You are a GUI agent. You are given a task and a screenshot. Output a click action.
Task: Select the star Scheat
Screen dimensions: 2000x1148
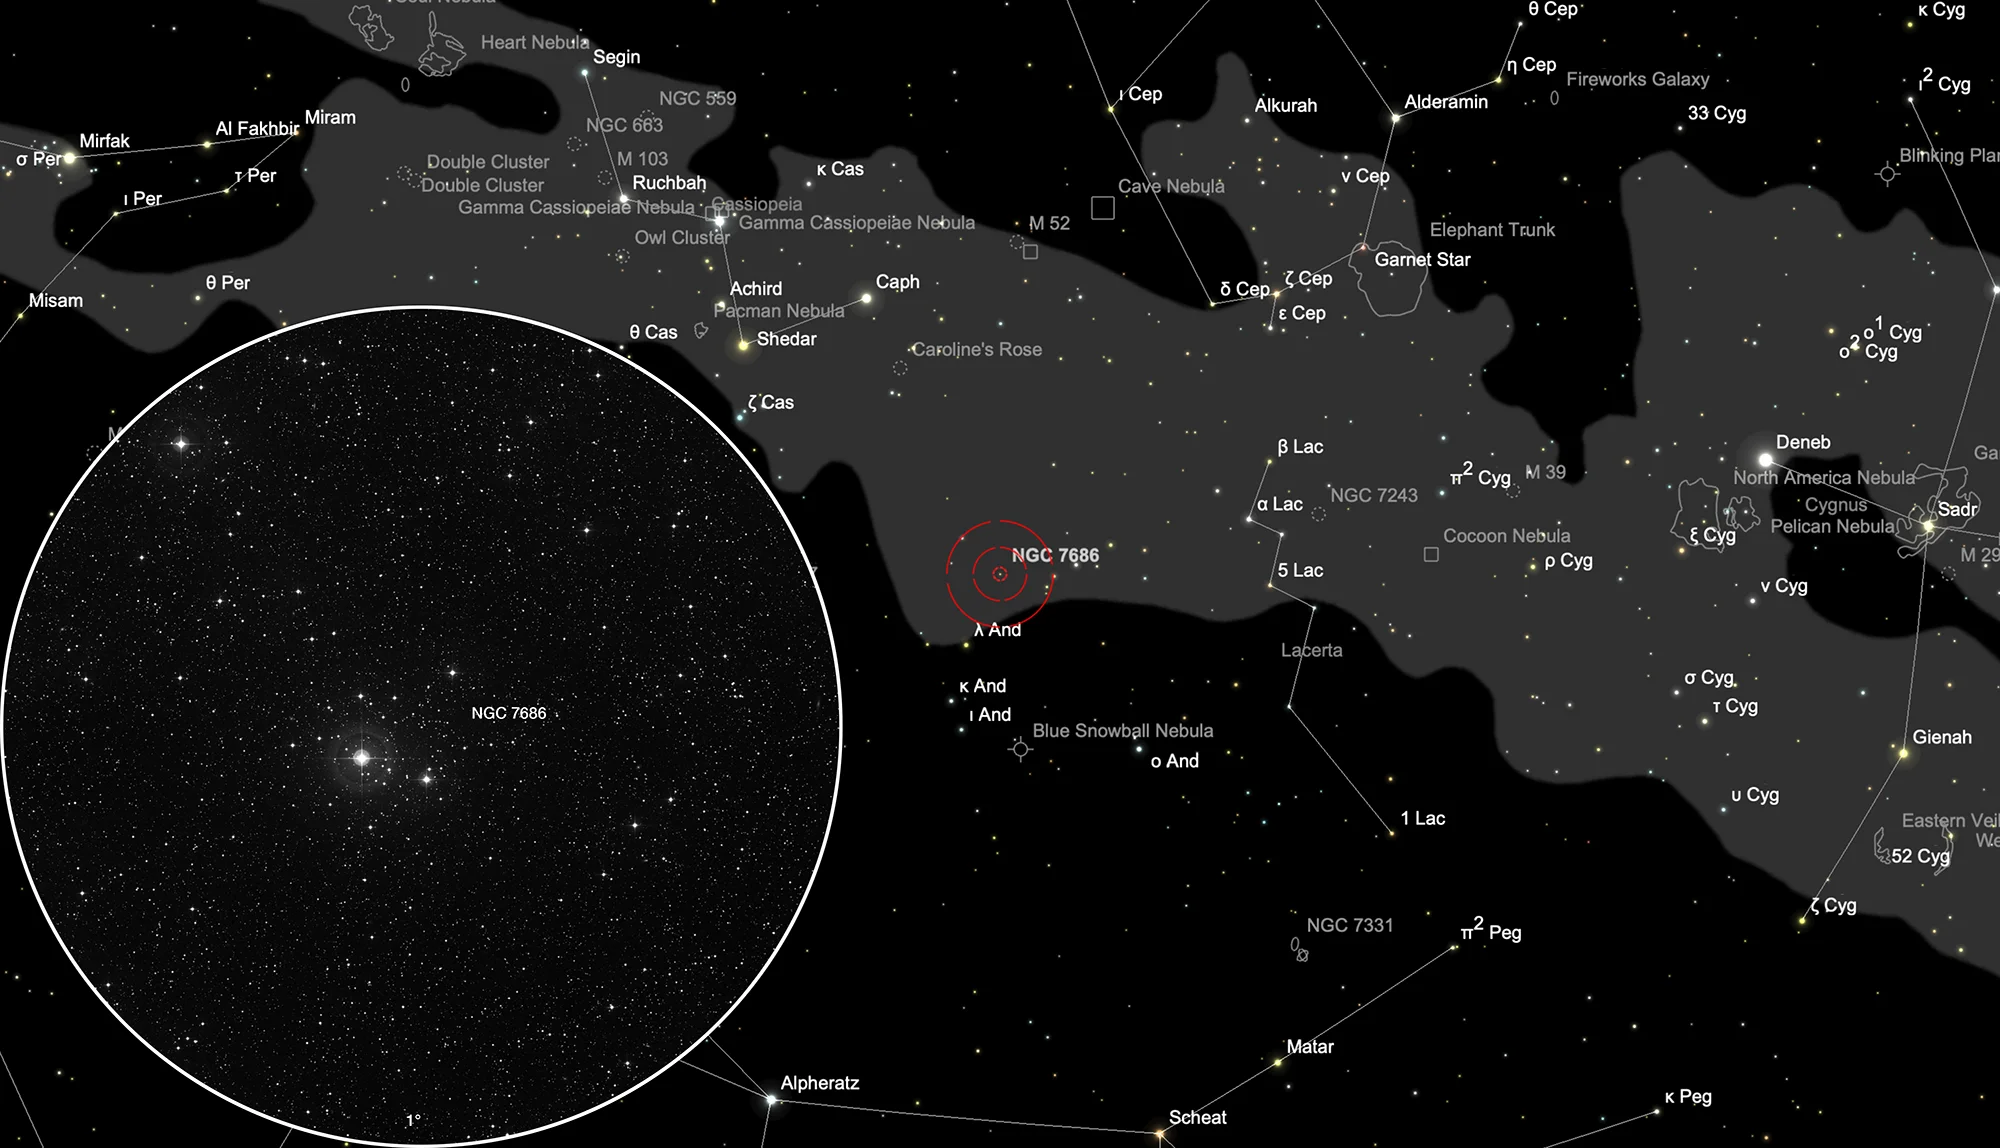coord(1161,1135)
